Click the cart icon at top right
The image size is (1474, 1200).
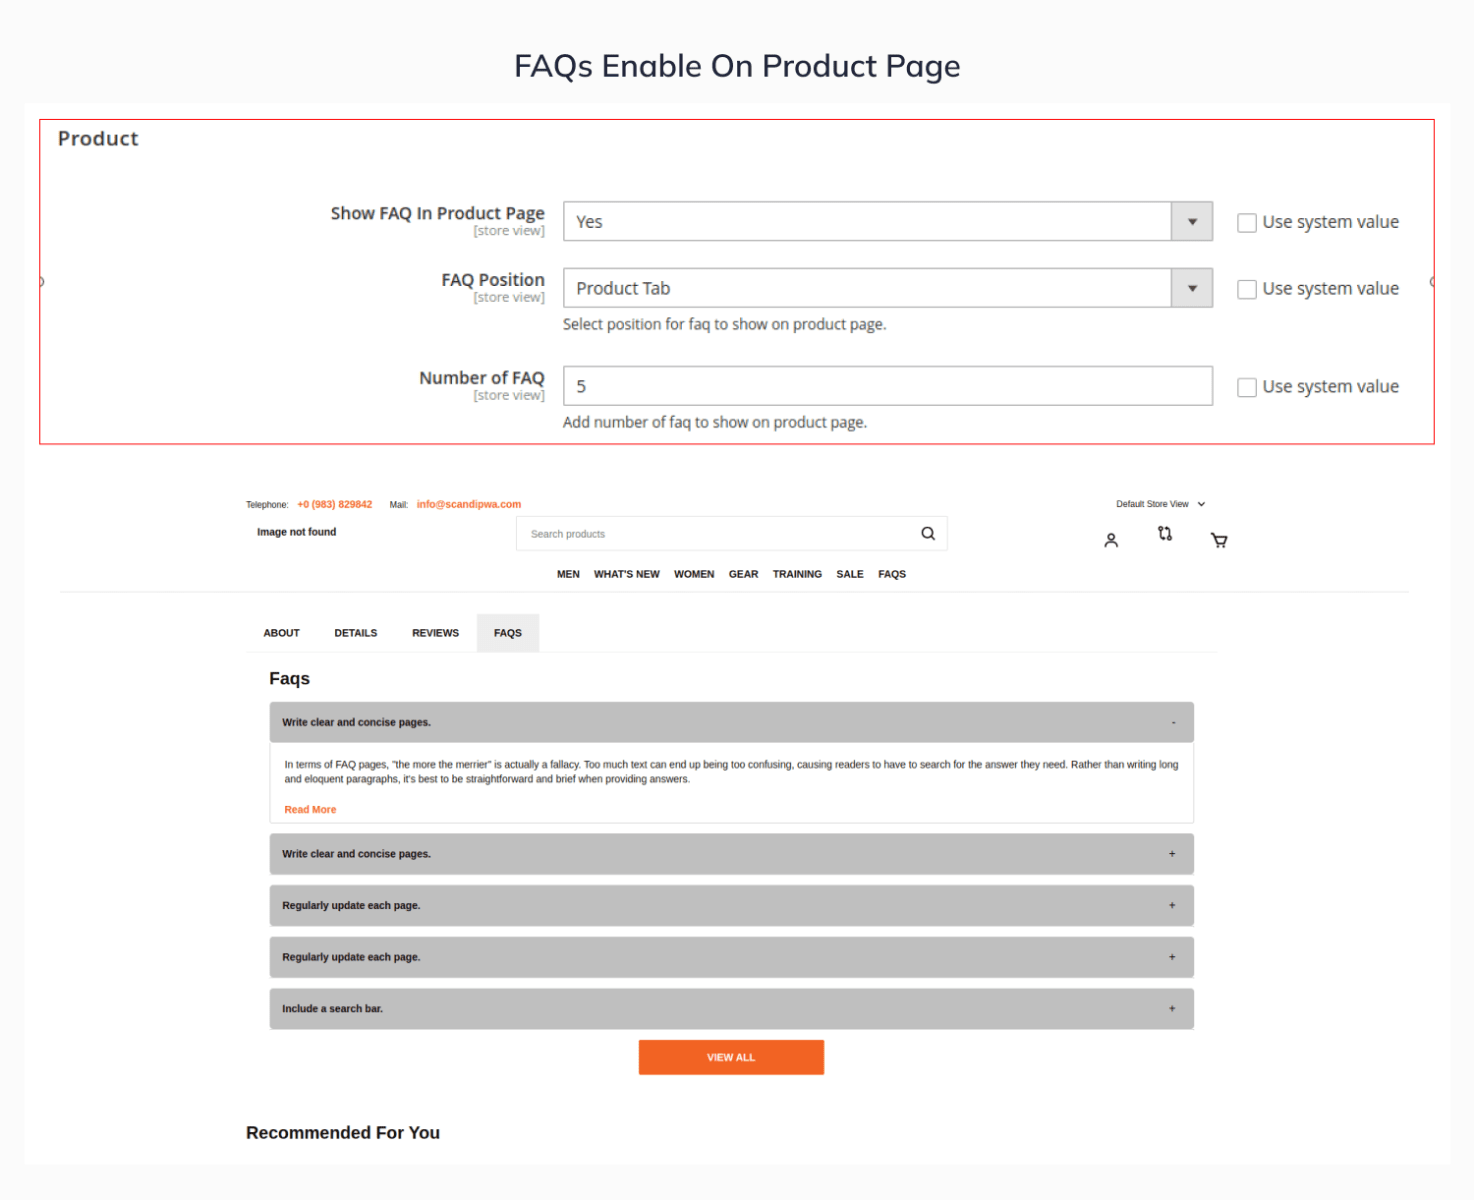1219,539
